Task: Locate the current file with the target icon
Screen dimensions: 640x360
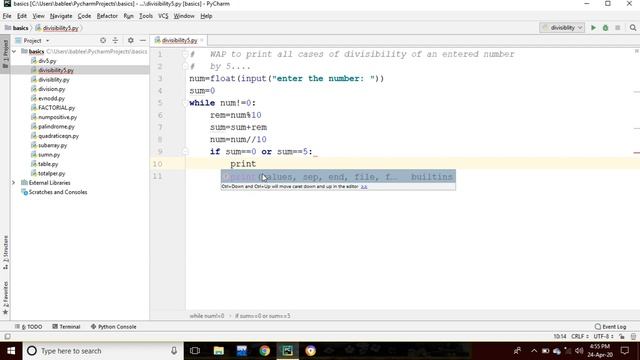Action: tap(103, 40)
